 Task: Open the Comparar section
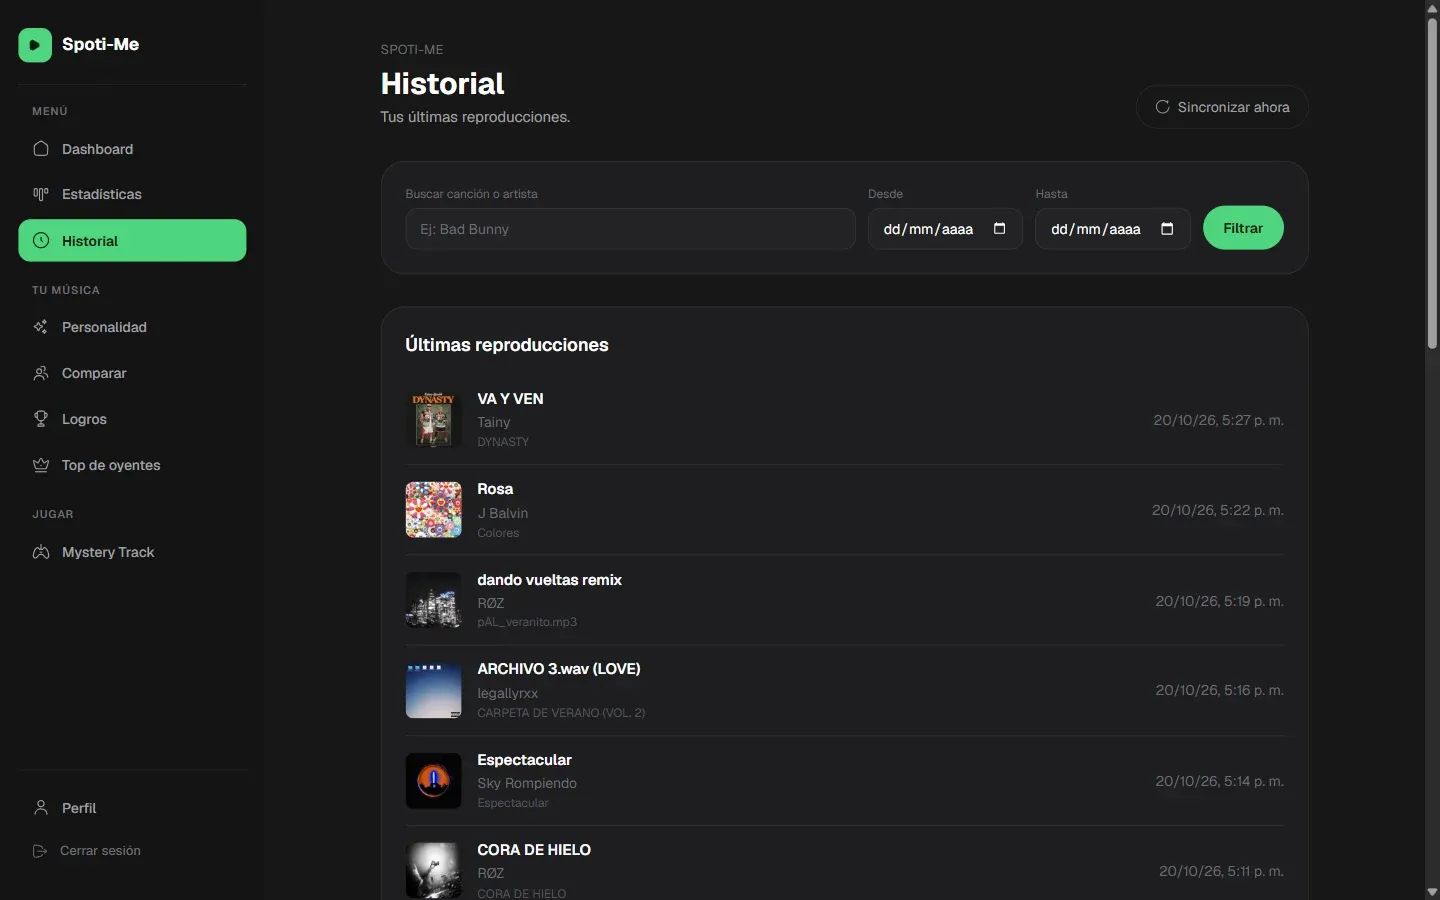tap(132, 373)
